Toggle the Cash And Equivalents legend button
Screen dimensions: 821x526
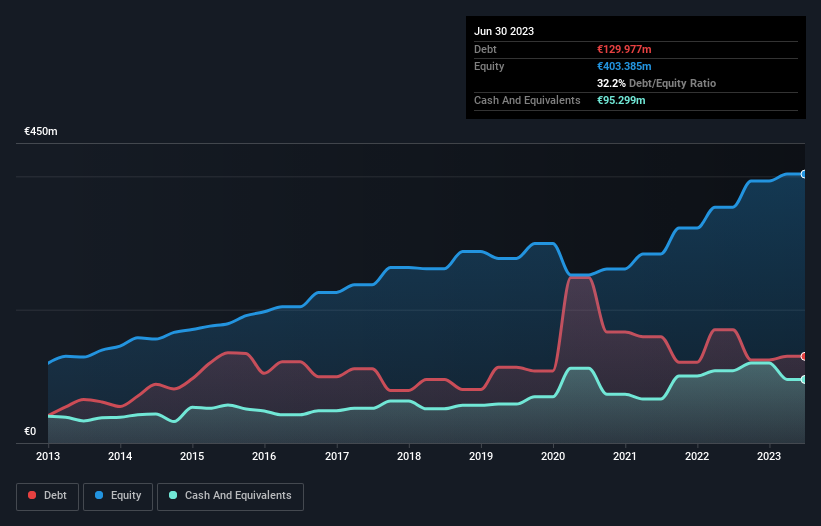click(x=230, y=496)
